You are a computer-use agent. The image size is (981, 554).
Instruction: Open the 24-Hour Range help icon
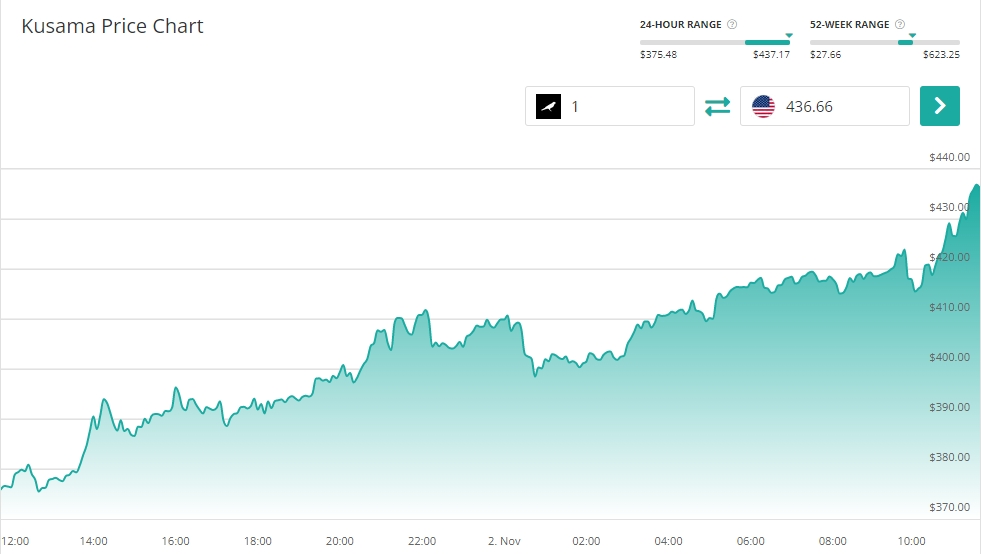tap(732, 24)
